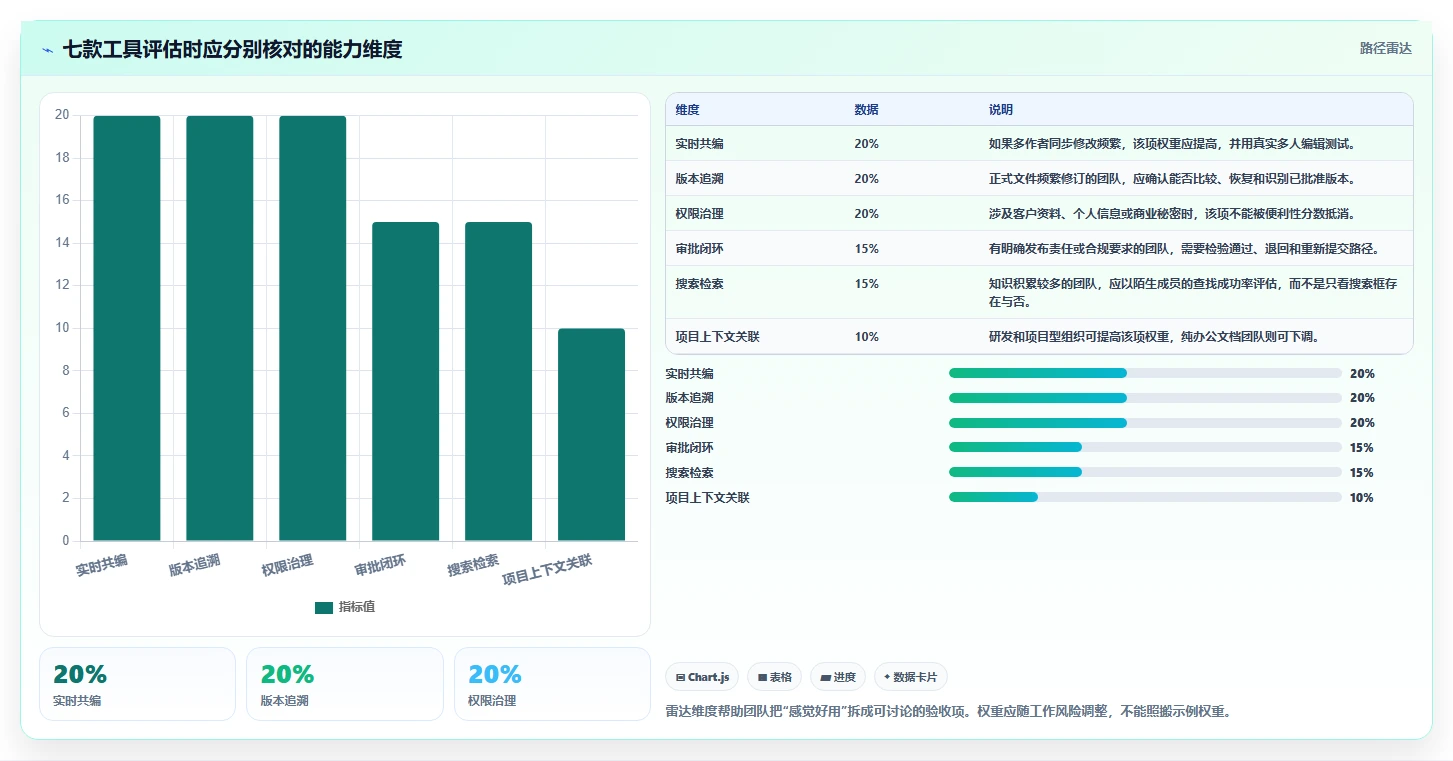Select the 进度 tag chip
Viewport: 1453px width, 761px height.
click(x=838, y=677)
